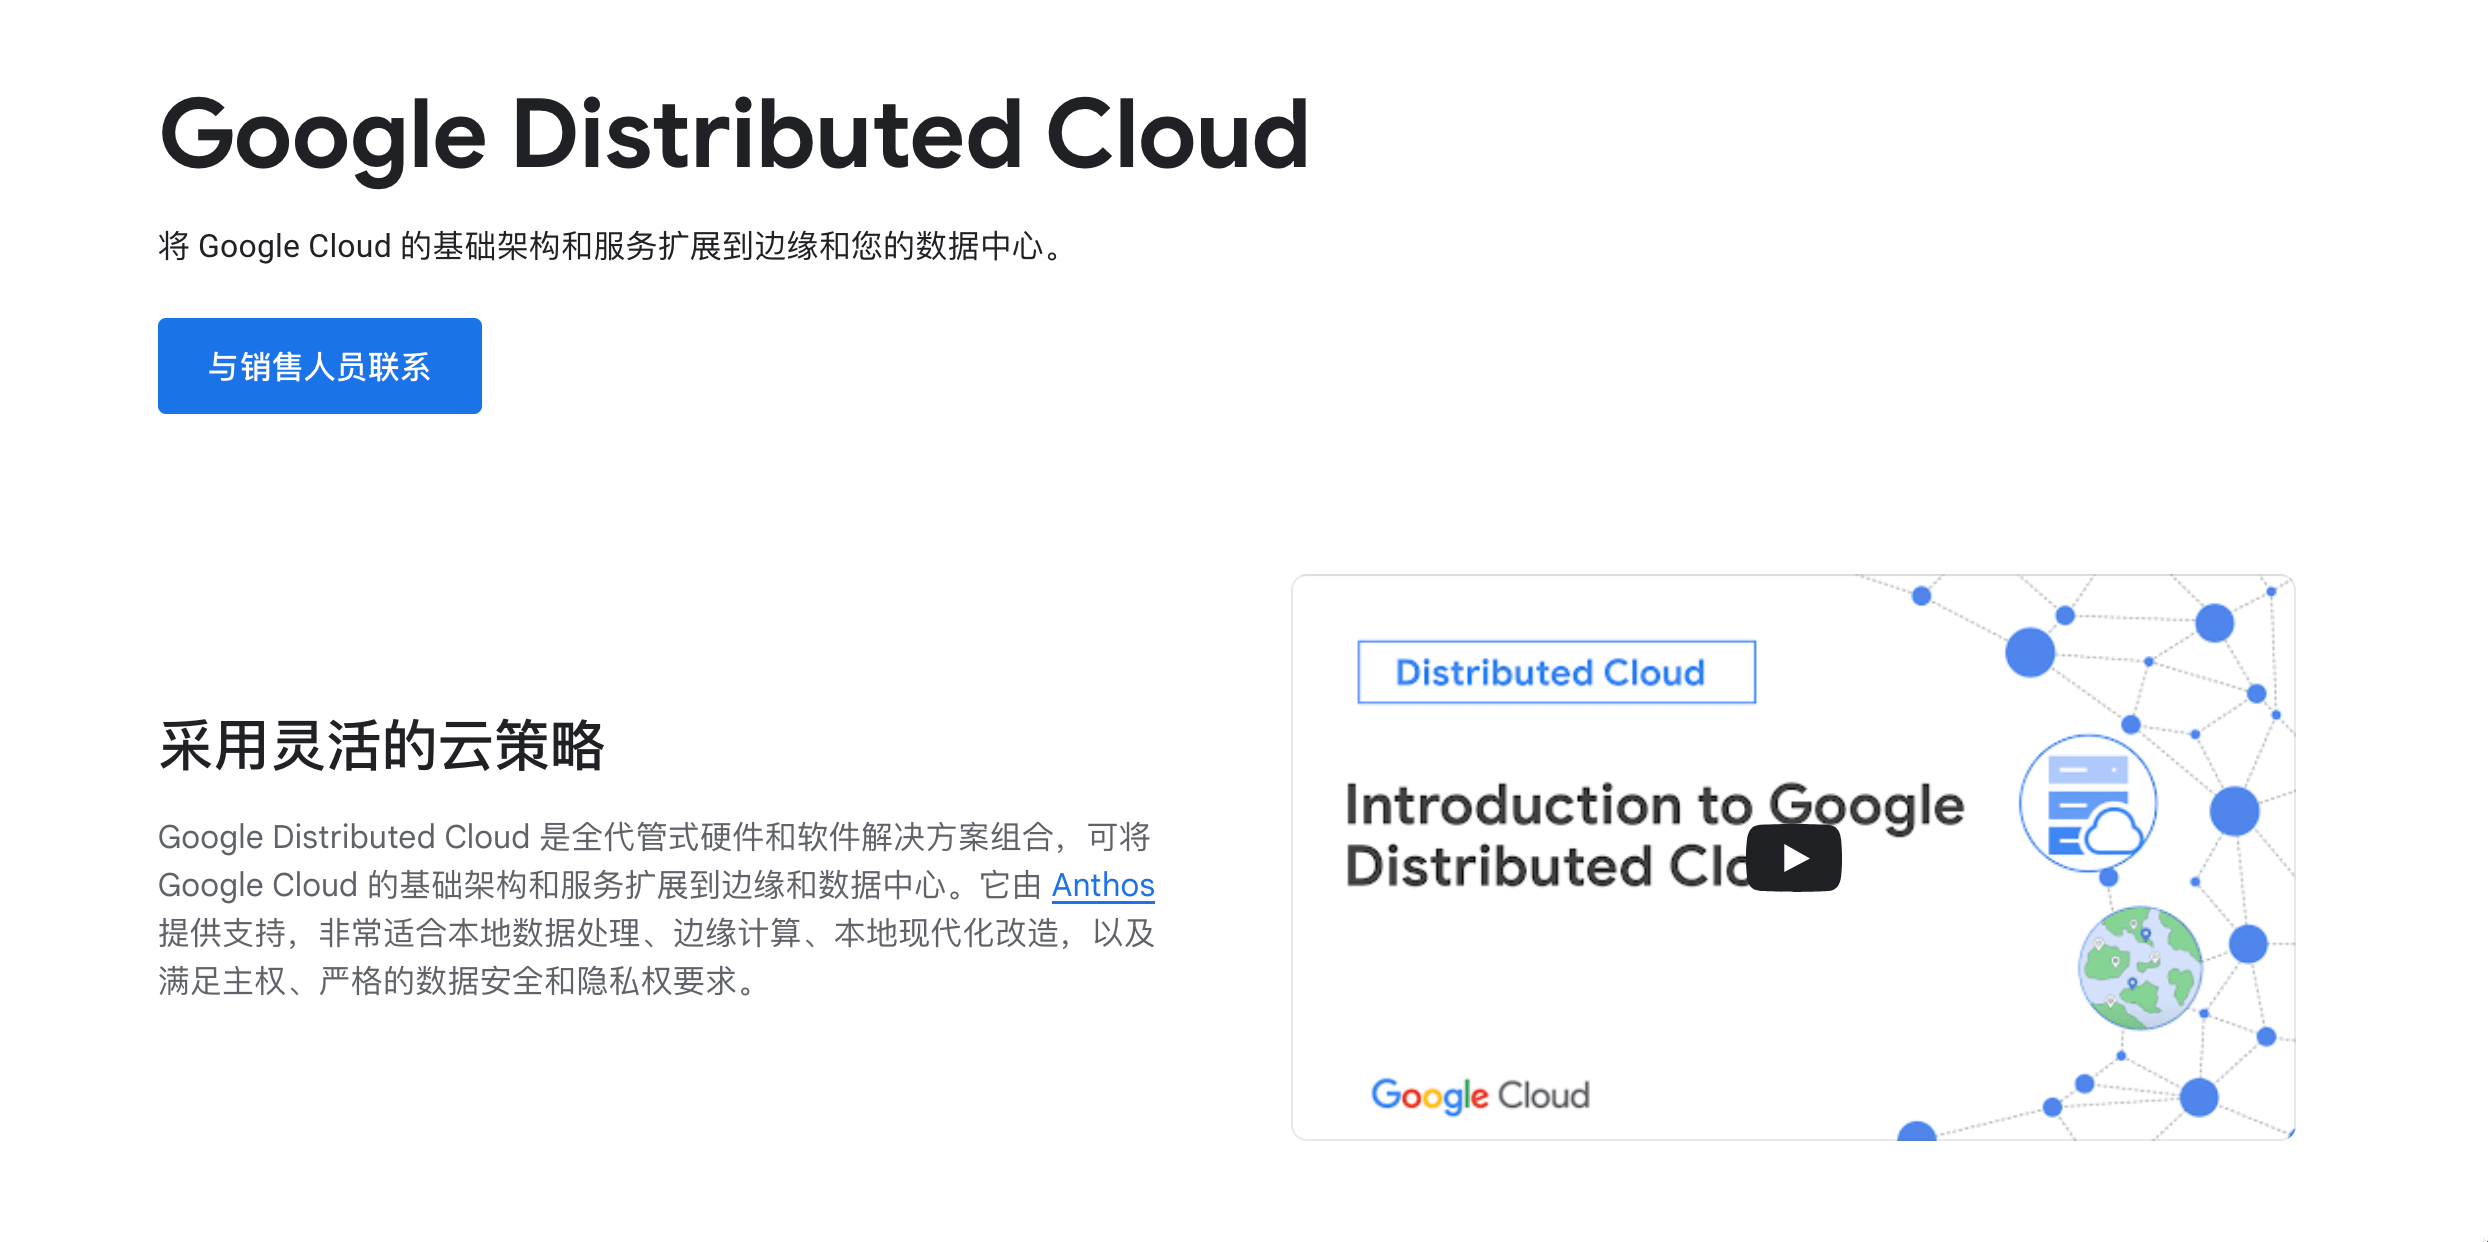Screen dimensions: 2488x1242
Task: Click the 与销售人员联系 contact sales button
Action: tap(320, 366)
